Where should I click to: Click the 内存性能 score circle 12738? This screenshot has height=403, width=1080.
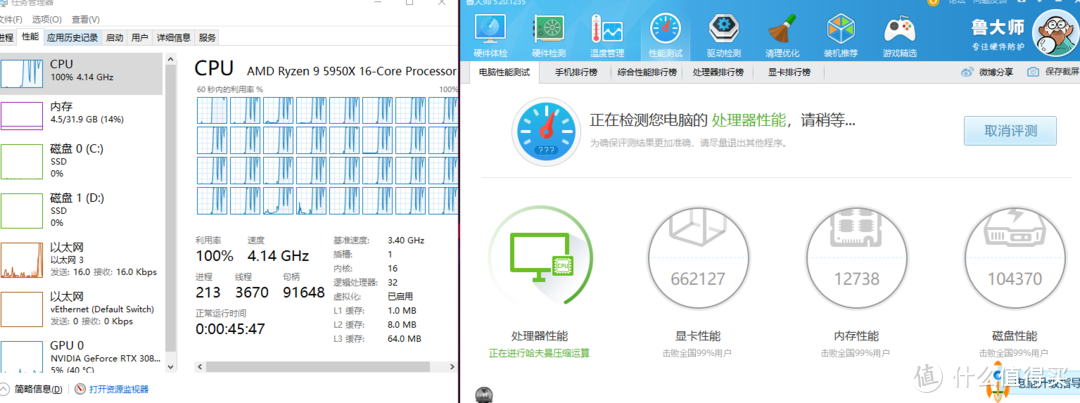856,259
